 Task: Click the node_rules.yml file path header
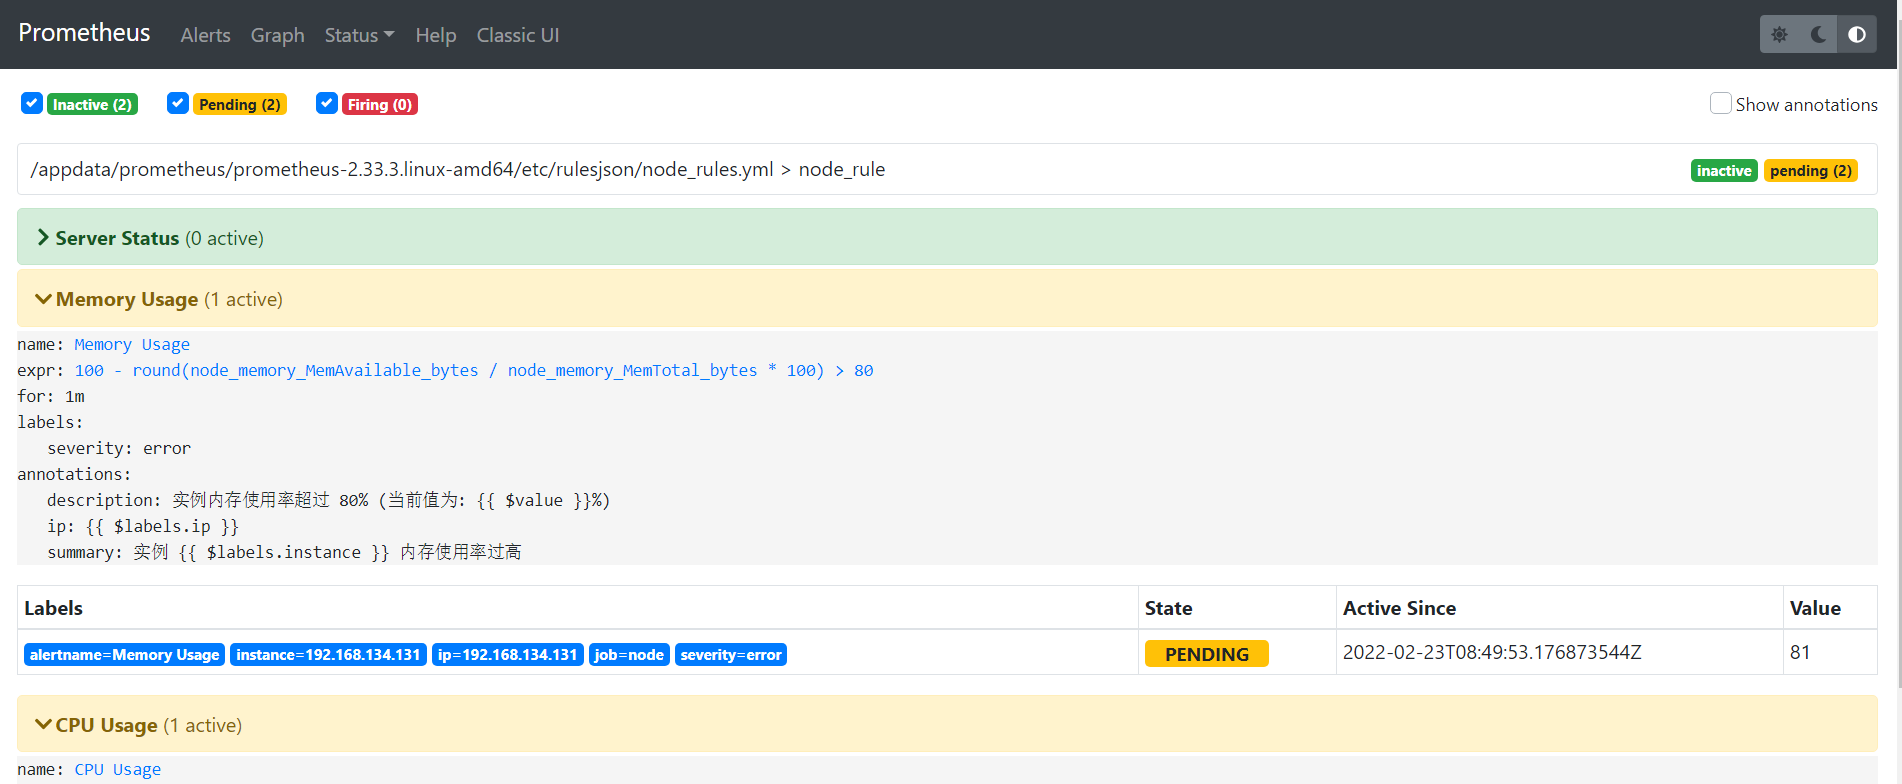pyautogui.click(x=458, y=169)
